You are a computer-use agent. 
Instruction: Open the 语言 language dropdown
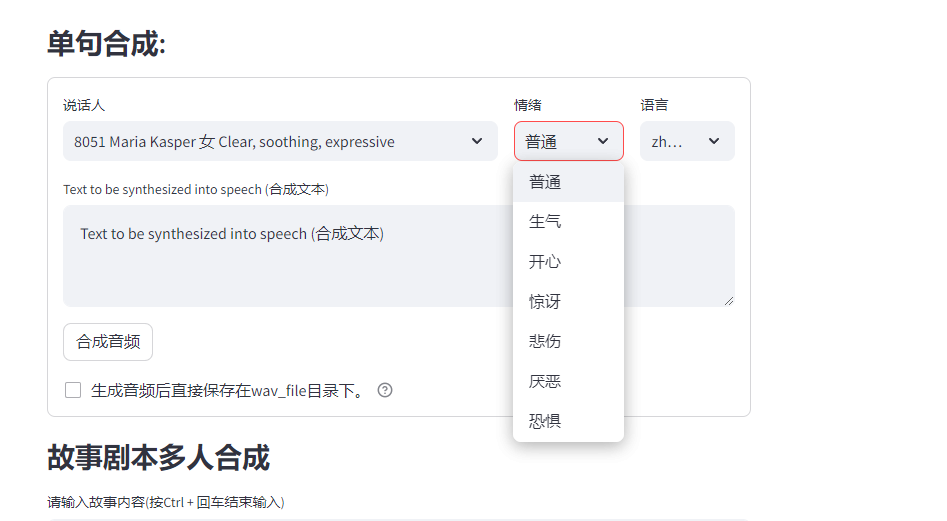click(686, 141)
